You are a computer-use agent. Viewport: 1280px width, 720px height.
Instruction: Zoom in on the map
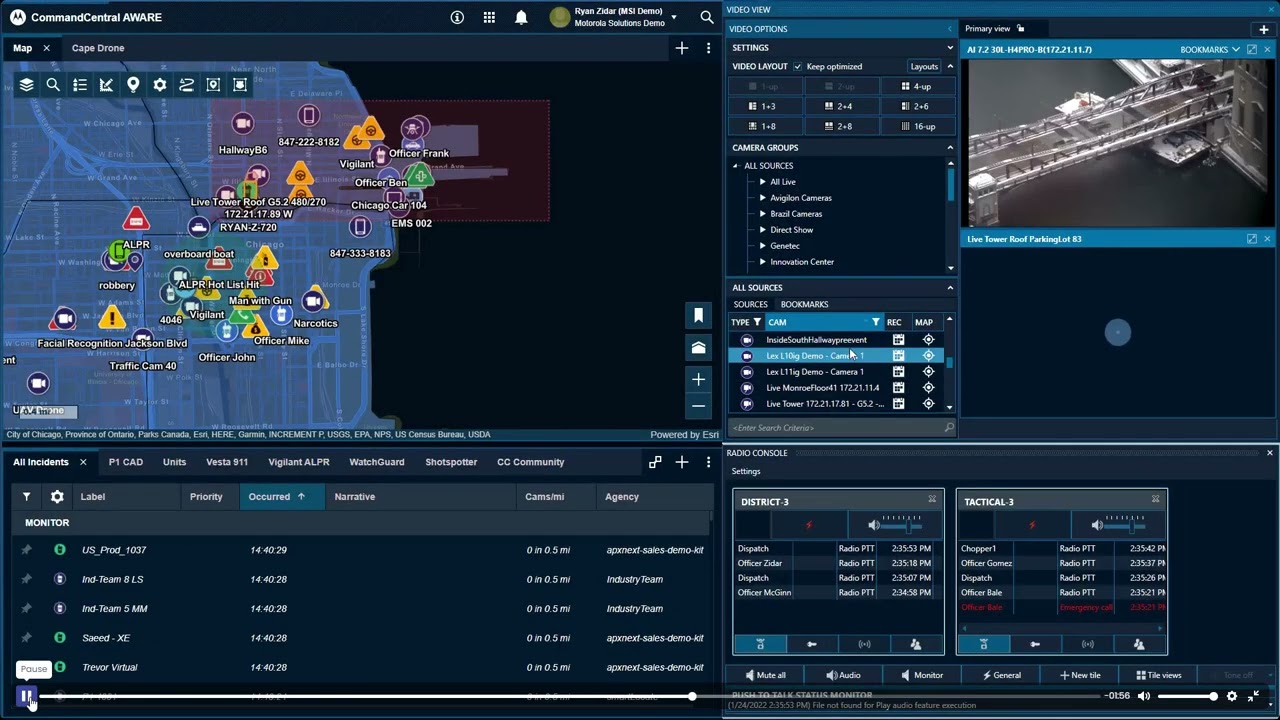698,379
